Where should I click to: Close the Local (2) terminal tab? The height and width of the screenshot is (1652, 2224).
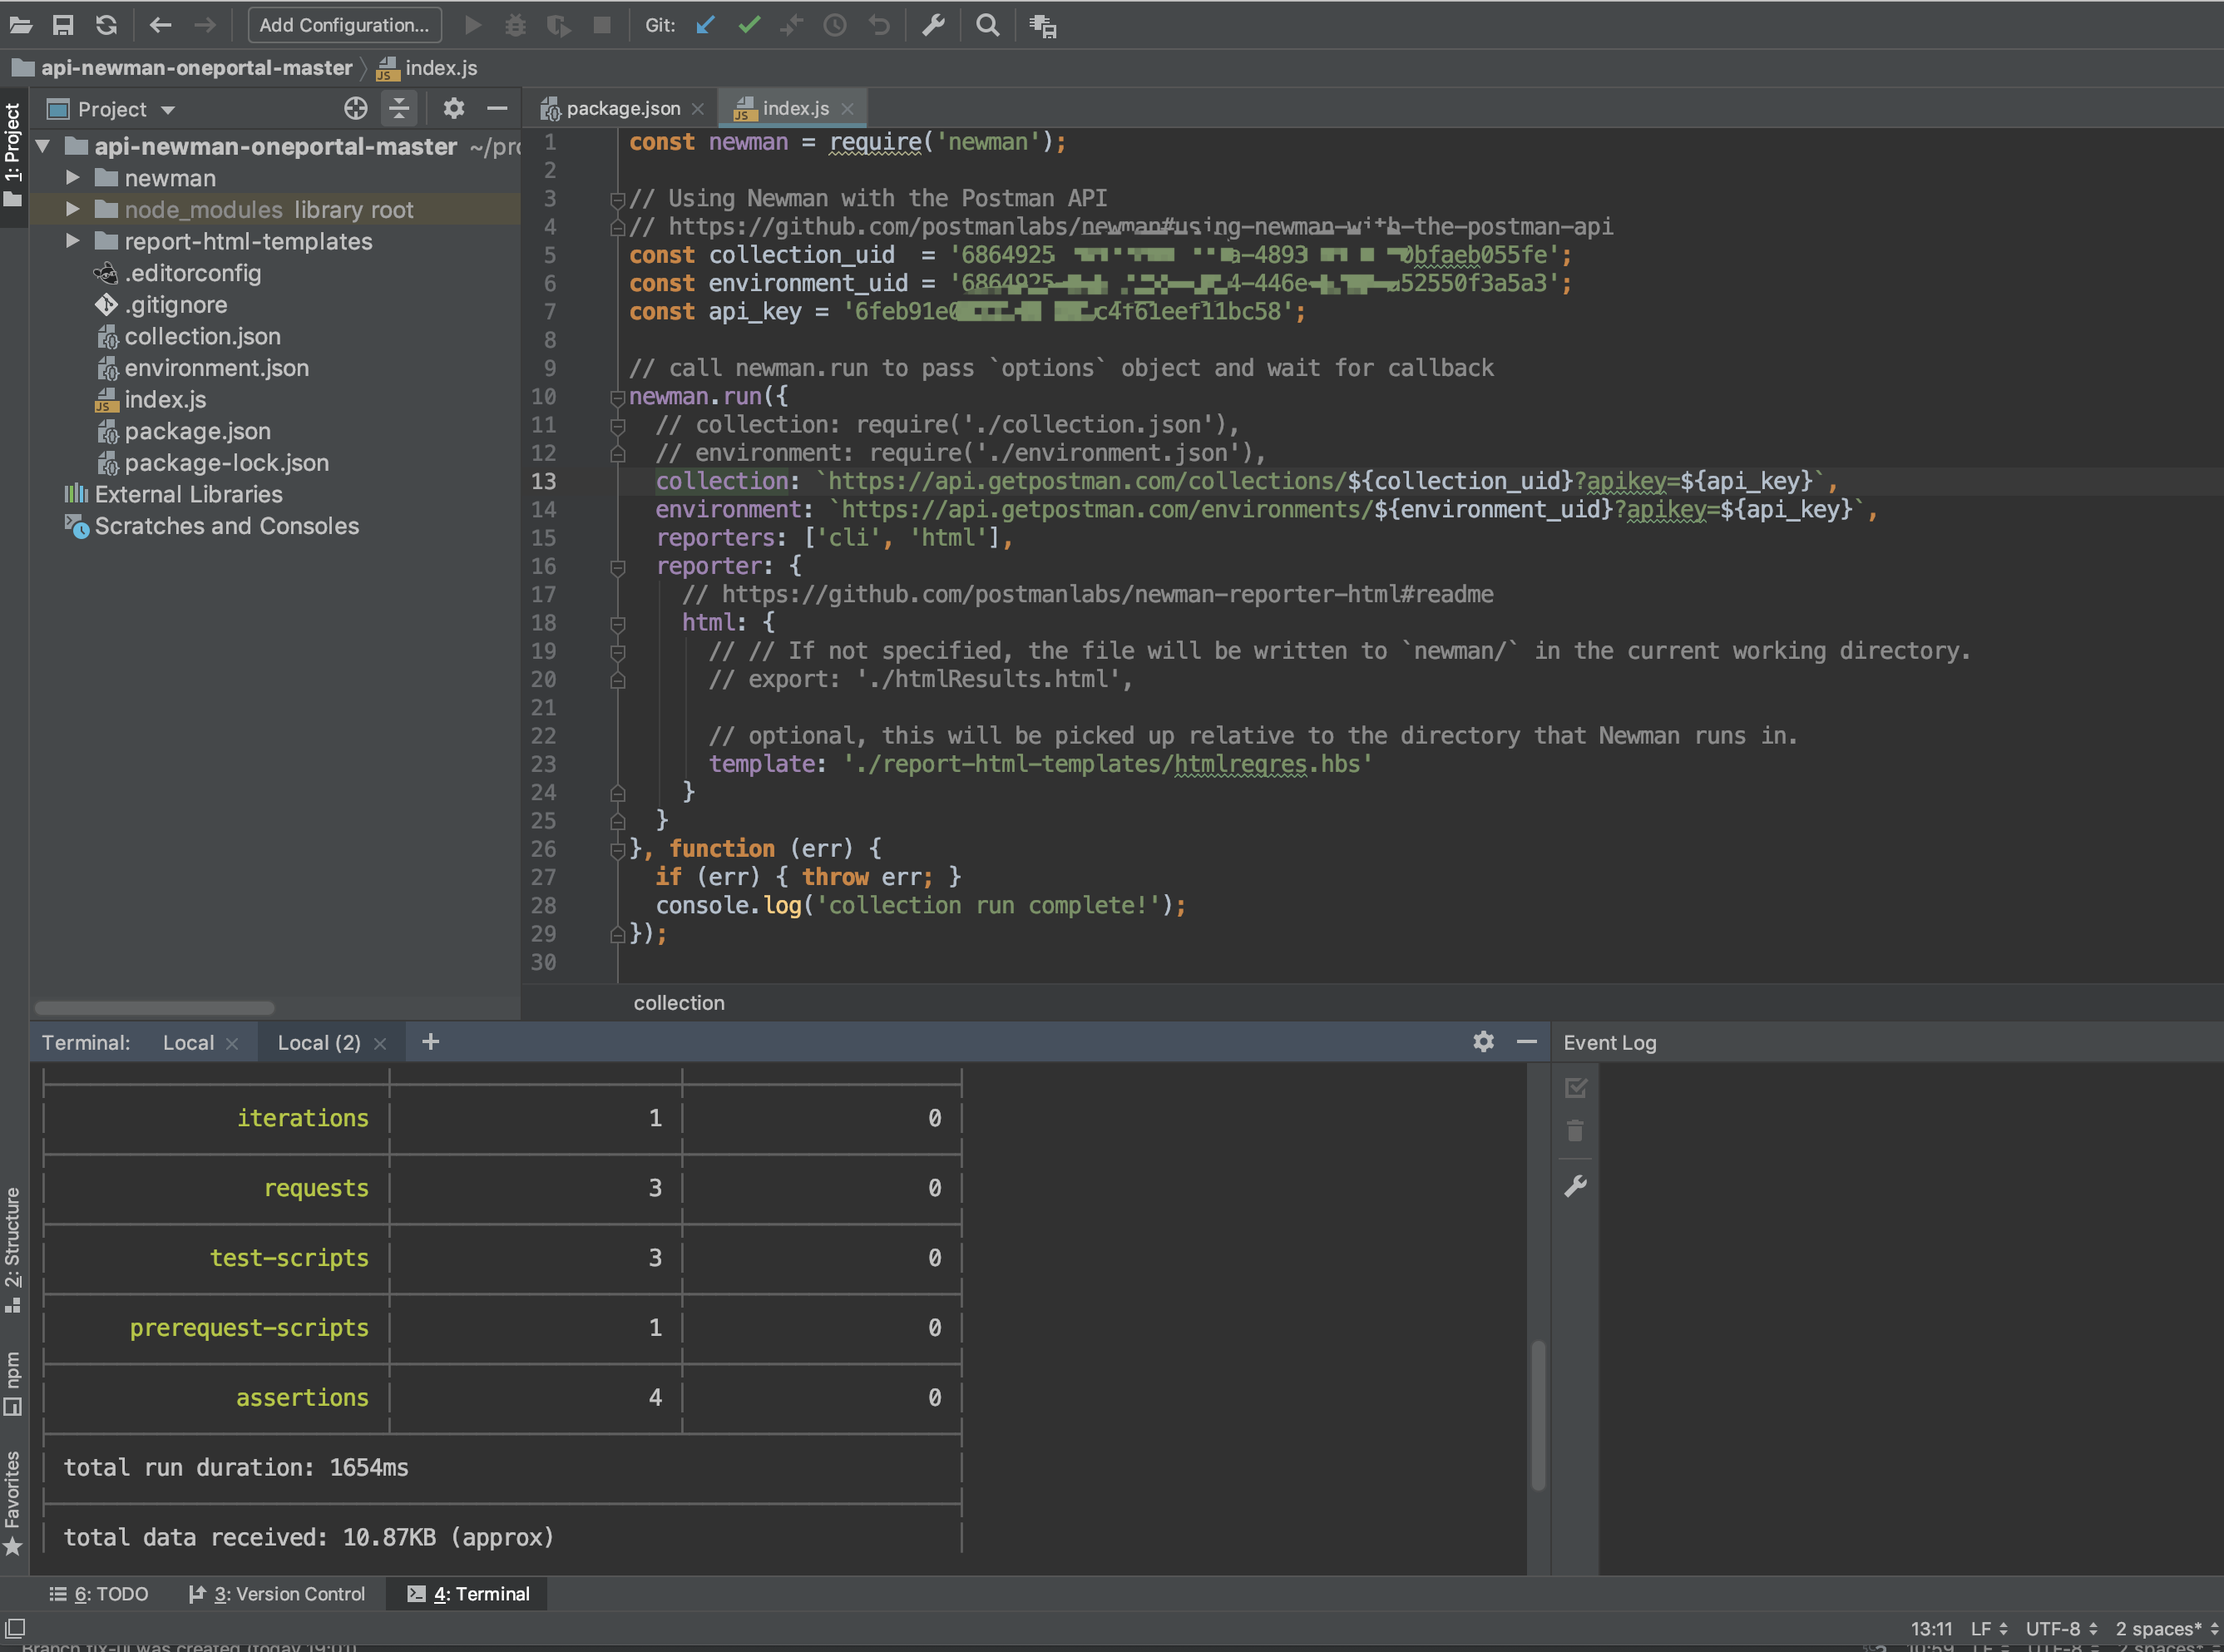click(x=380, y=1043)
